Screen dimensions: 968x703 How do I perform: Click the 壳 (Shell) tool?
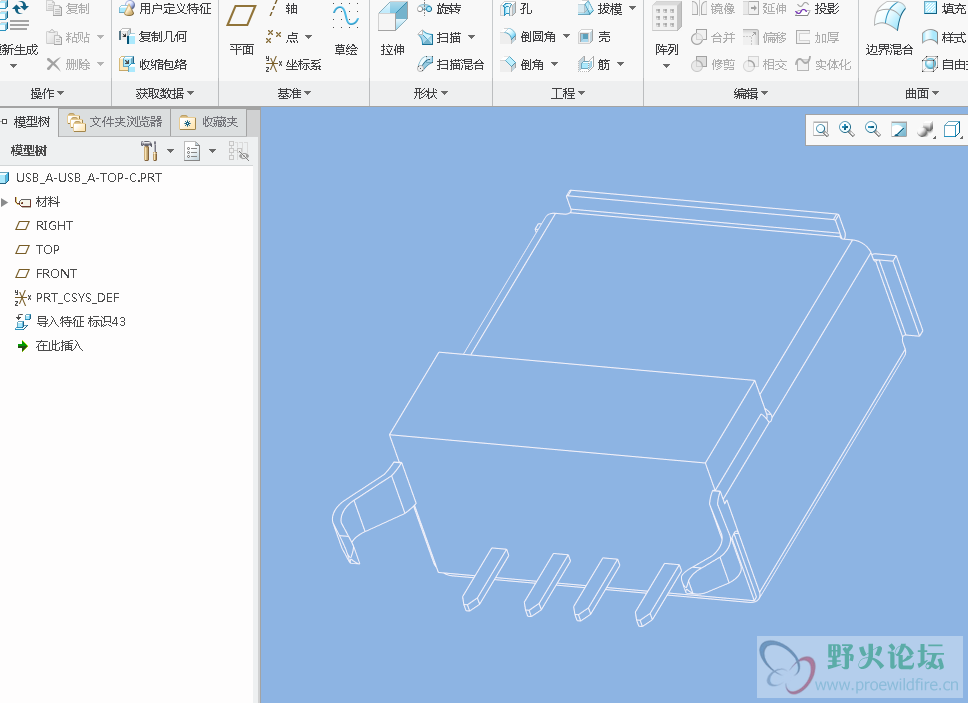(x=595, y=37)
